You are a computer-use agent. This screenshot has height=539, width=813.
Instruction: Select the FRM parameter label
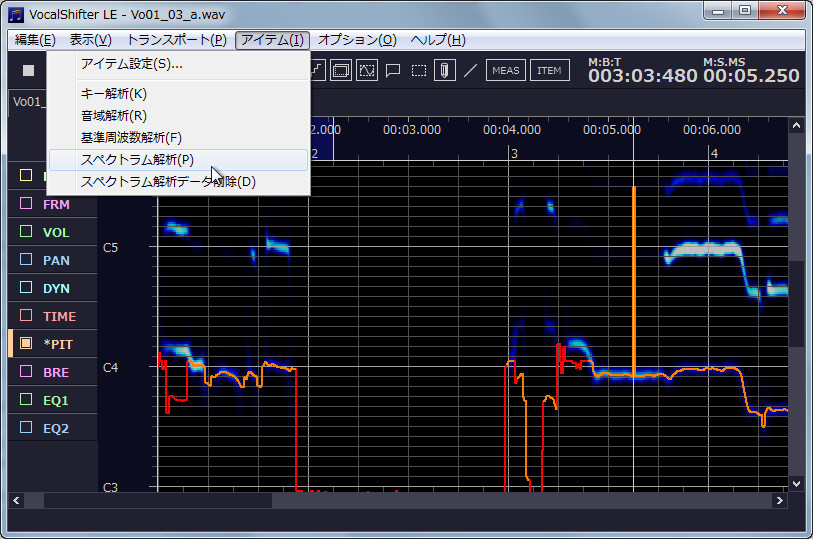point(56,205)
